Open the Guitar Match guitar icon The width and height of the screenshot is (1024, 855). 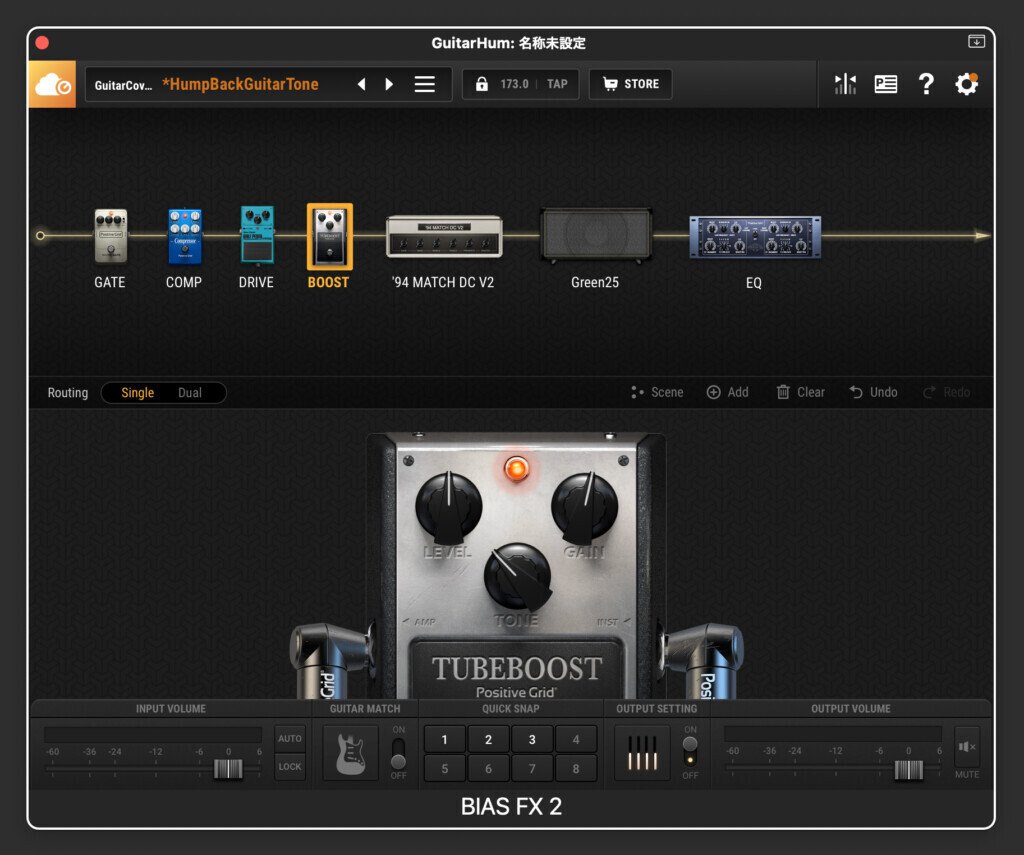(351, 753)
